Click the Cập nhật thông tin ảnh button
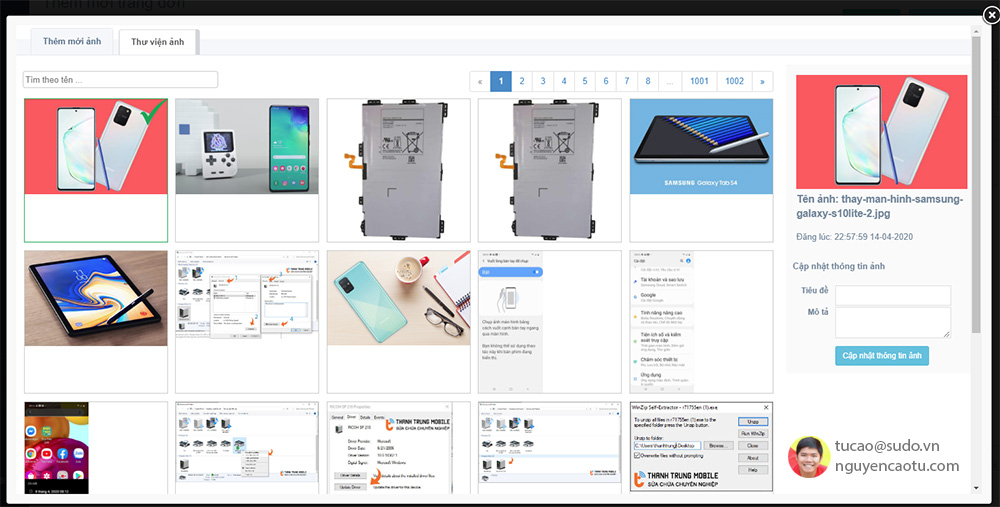Screen dimensions: 1000x507 coord(882,356)
